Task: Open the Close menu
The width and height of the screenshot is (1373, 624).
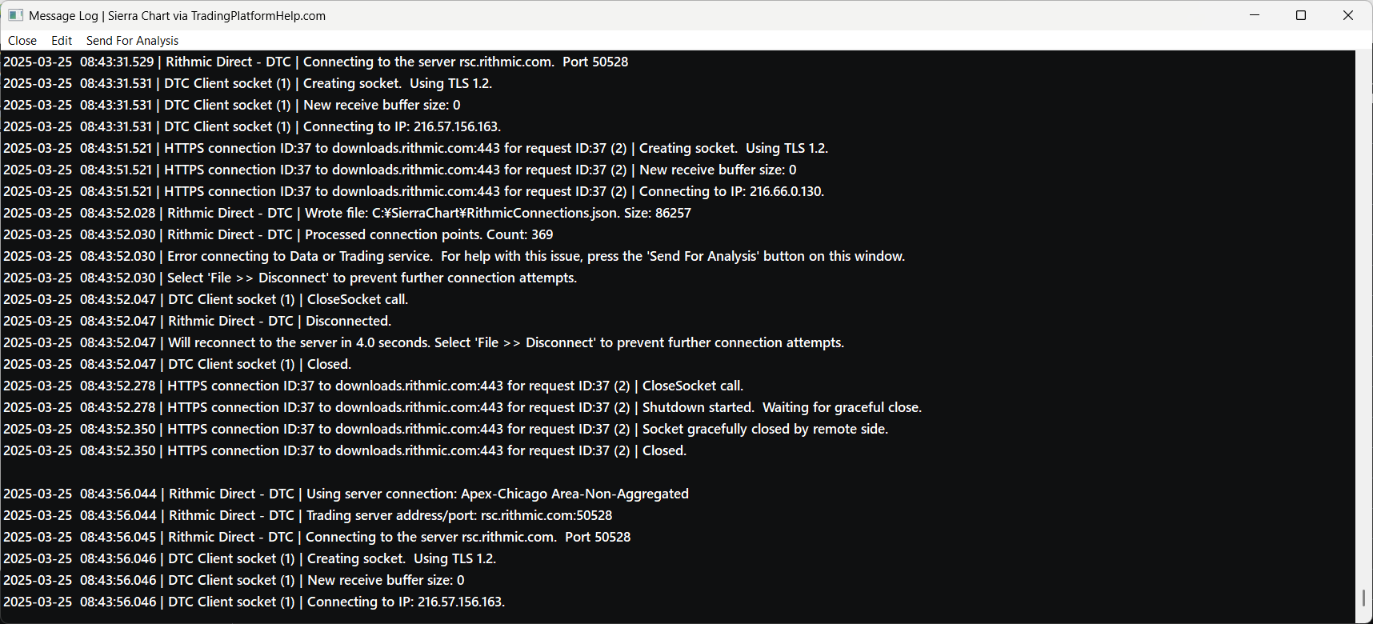Action: pos(22,41)
